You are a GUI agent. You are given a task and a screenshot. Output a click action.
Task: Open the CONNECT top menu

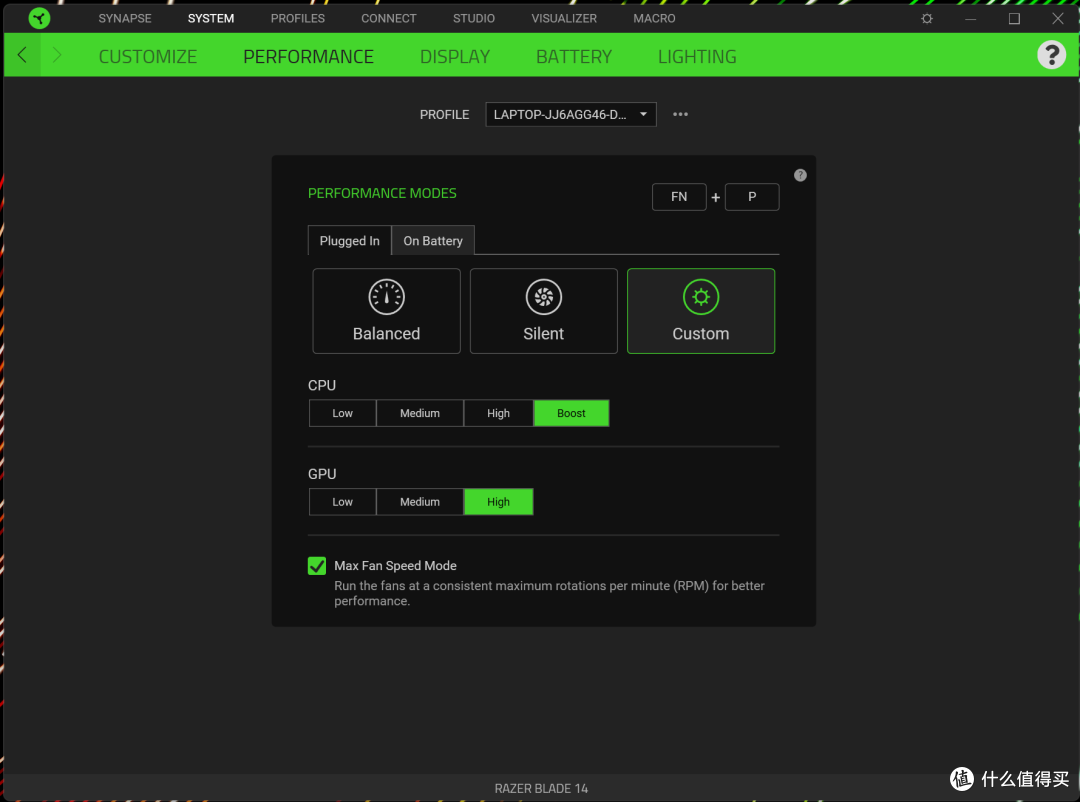pos(388,19)
